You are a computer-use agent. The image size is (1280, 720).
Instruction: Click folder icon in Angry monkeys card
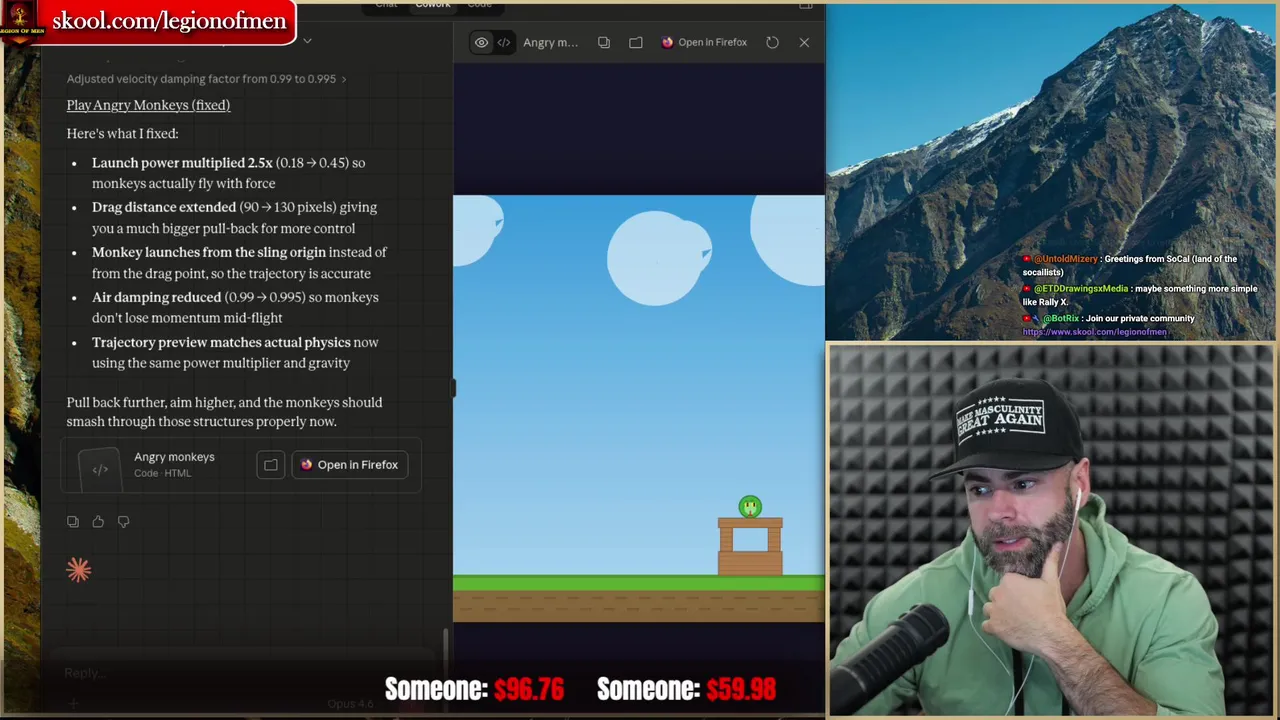tap(271, 464)
